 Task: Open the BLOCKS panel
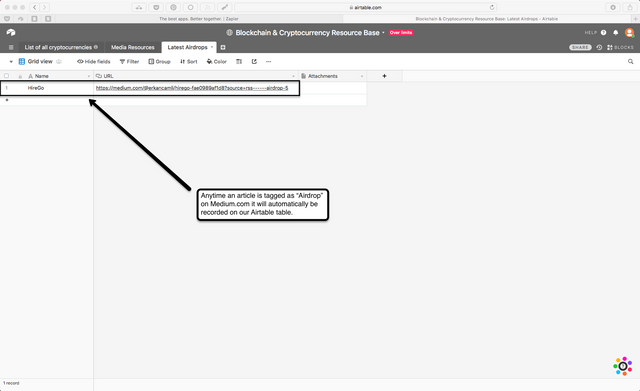coord(620,47)
